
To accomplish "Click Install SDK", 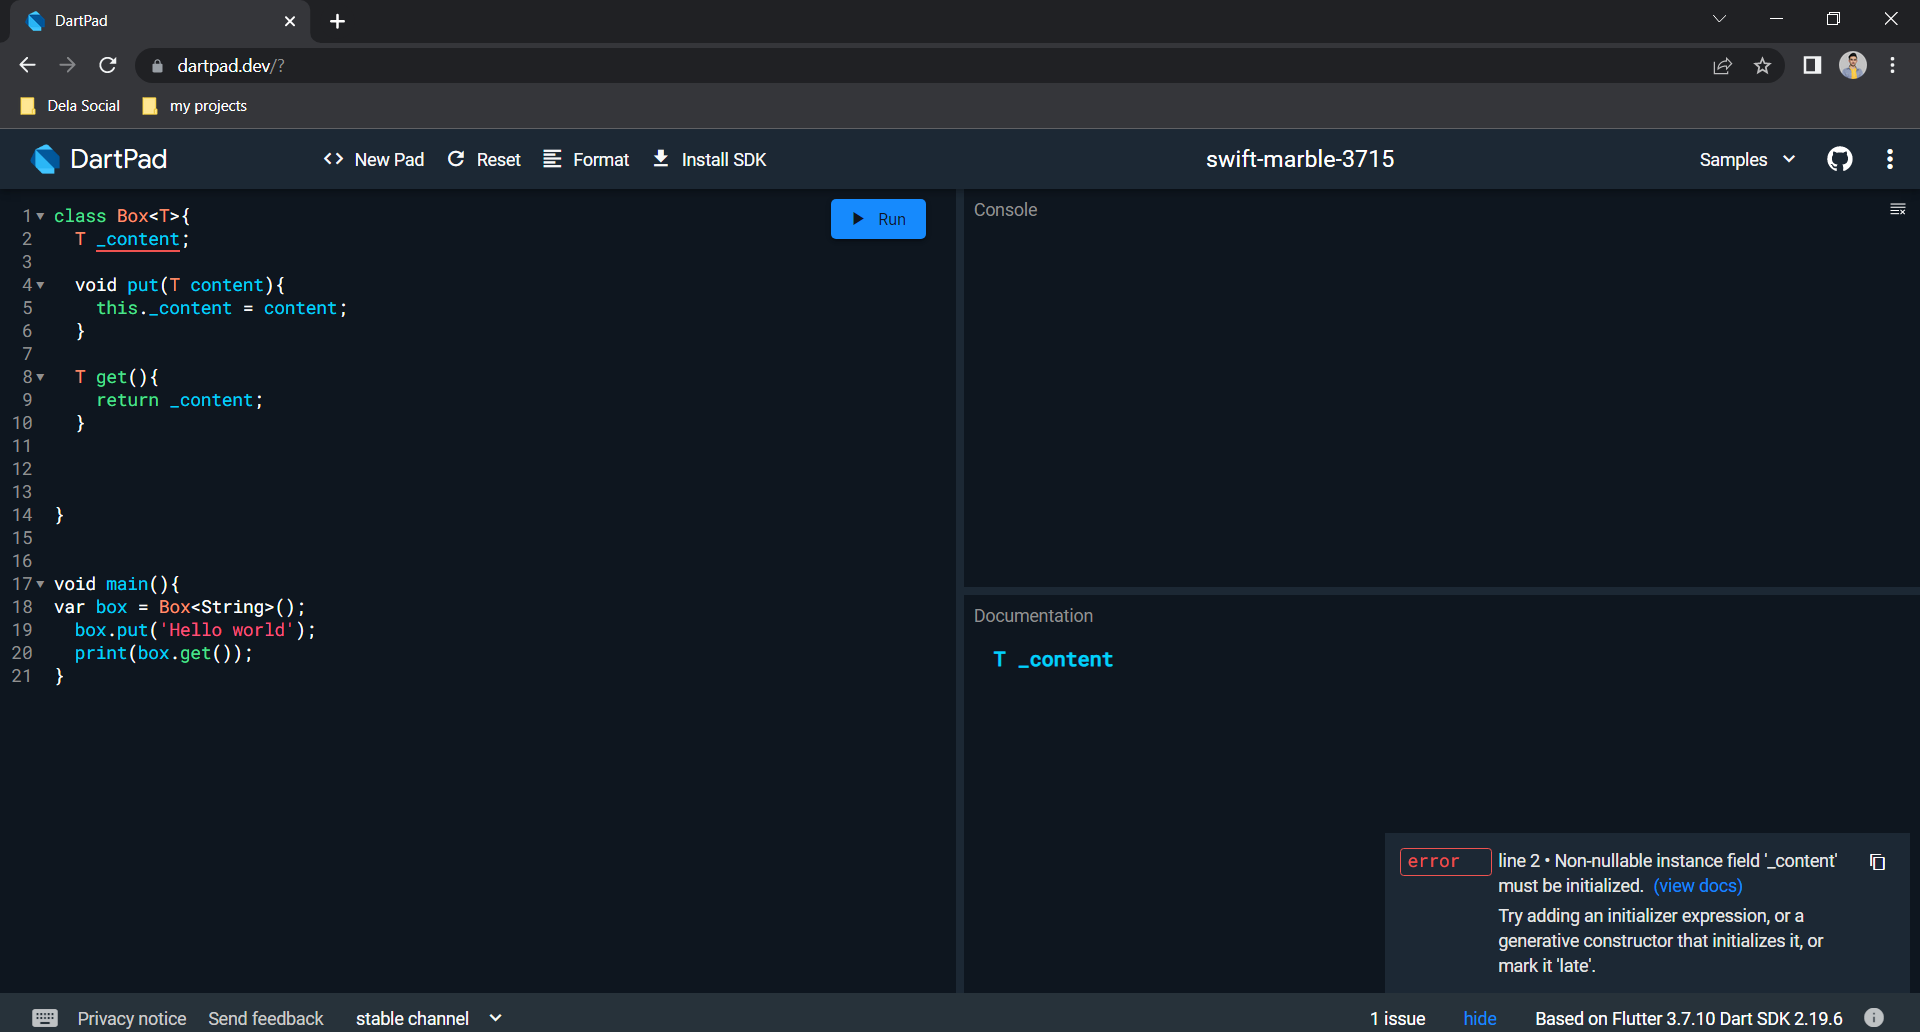I will click(x=709, y=159).
